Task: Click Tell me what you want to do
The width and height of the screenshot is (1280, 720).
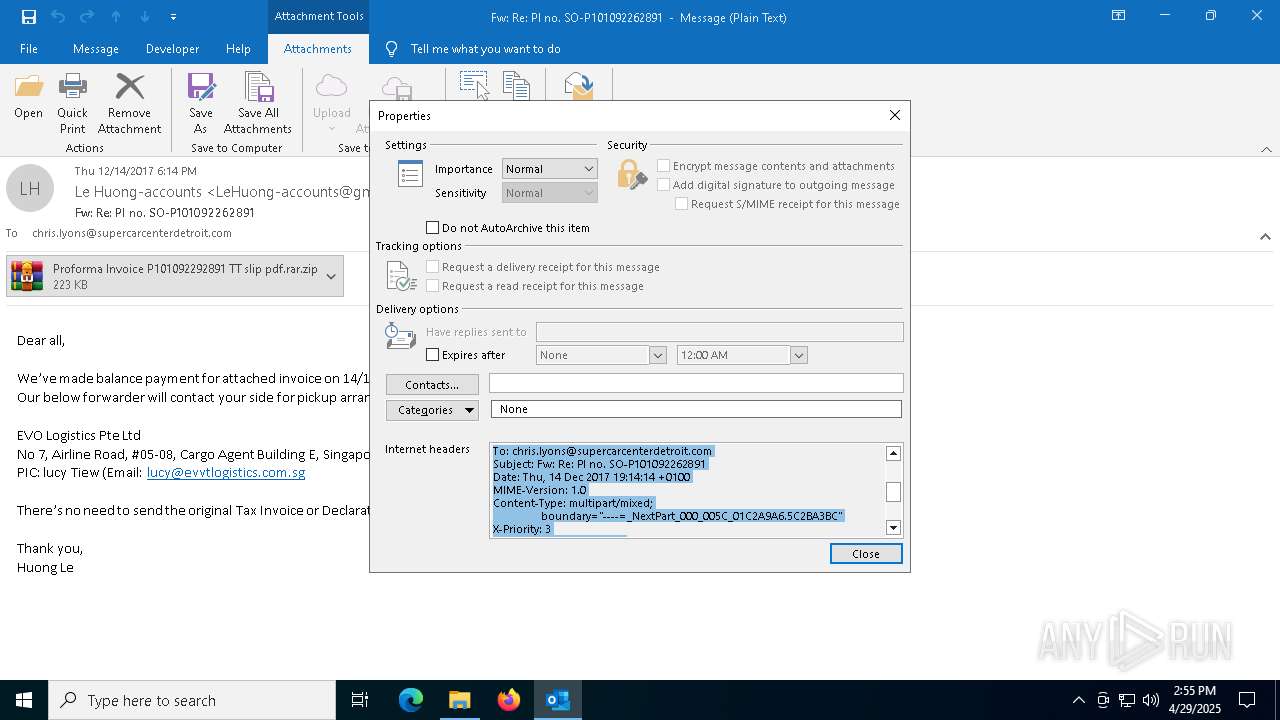Action: 485,48
